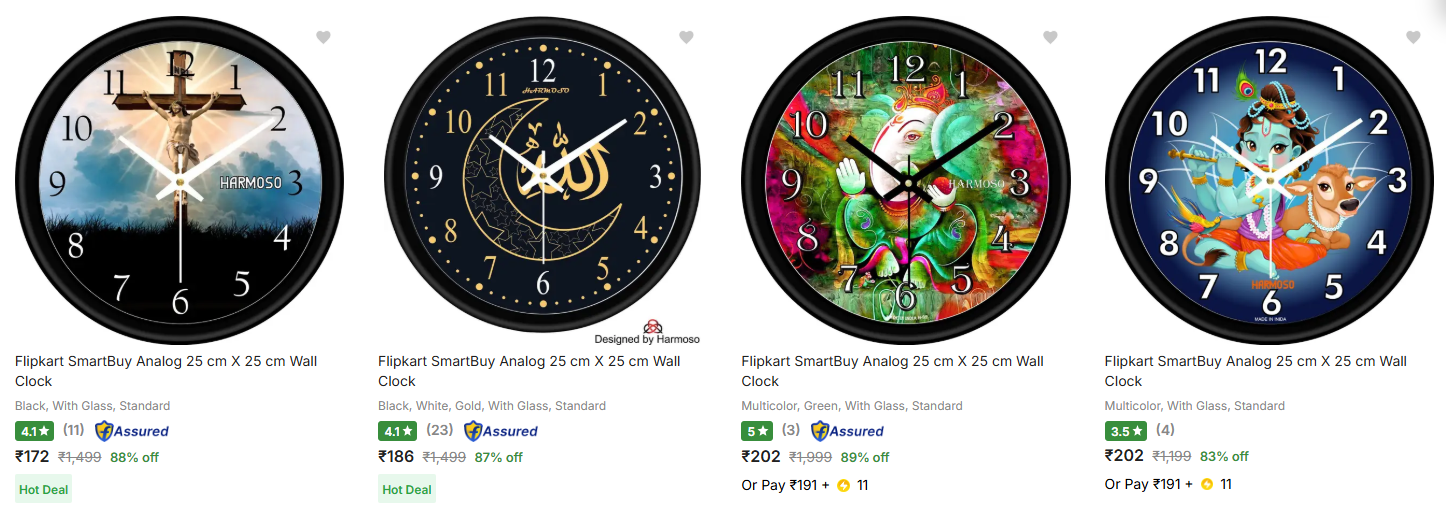Open the crucifix wall clock image
The width and height of the screenshot is (1446, 510).
point(179,180)
